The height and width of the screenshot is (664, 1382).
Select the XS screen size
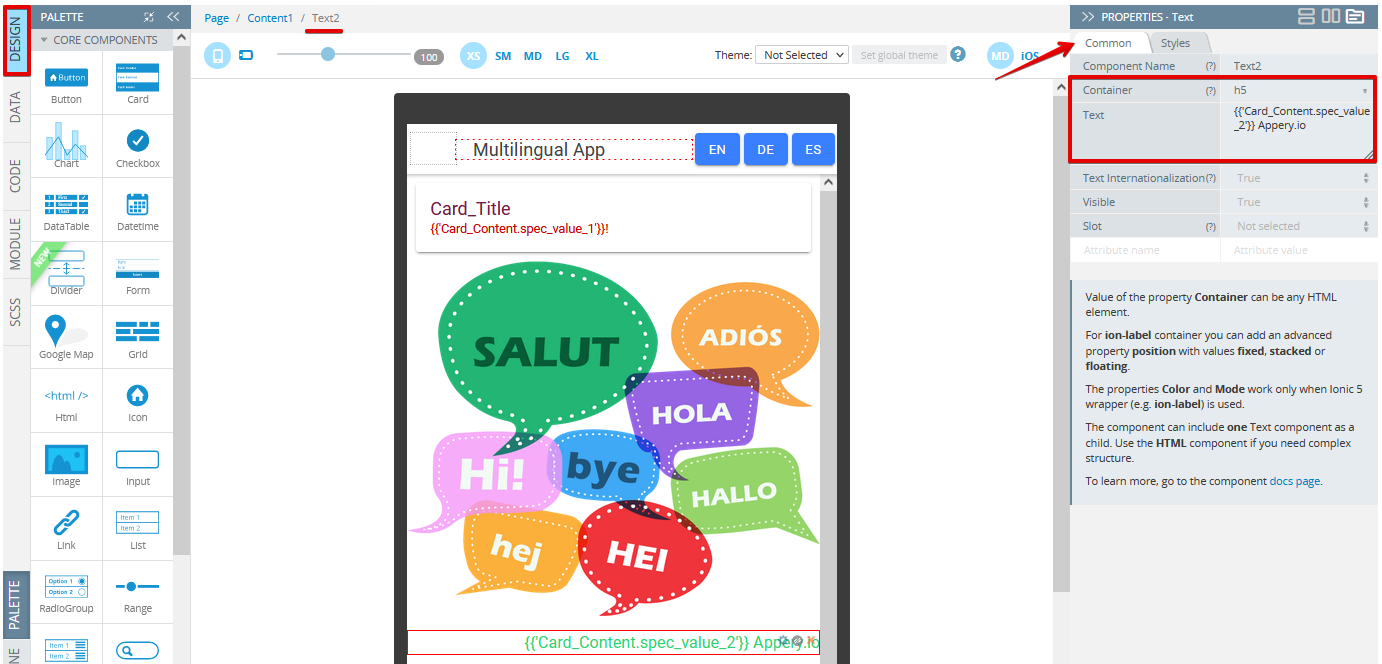click(473, 56)
